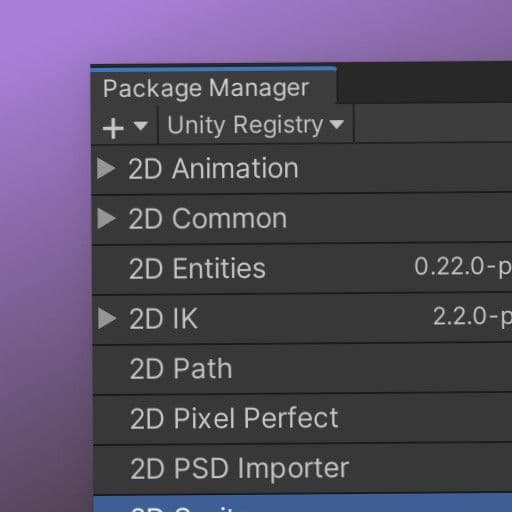
Task: Select the 2D Animation package
Action: click(x=302, y=169)
